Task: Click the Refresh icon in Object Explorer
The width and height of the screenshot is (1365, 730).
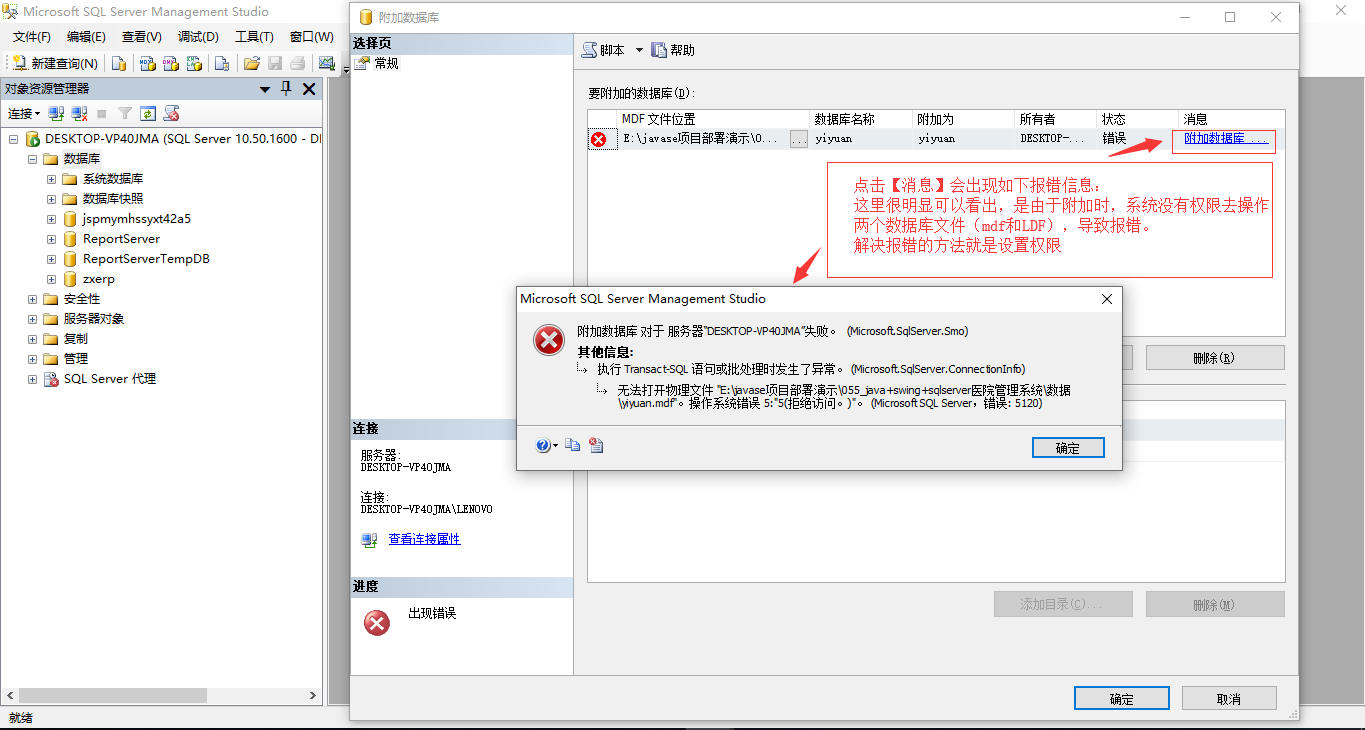Action: pos(148,114)
